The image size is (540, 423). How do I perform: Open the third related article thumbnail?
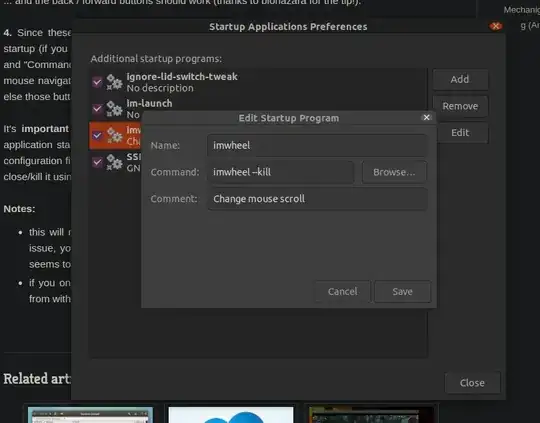[371, 415]
